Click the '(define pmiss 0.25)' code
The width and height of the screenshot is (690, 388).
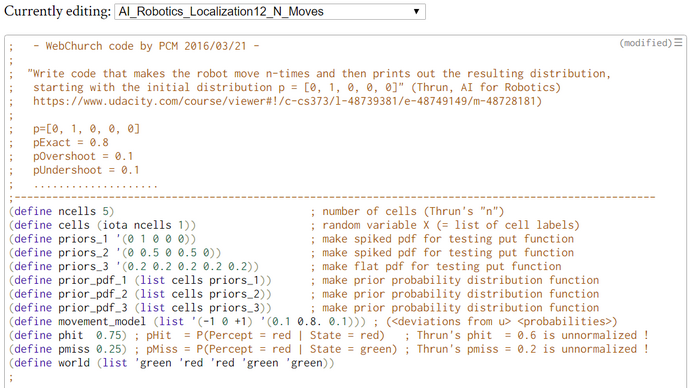[68, 349]
